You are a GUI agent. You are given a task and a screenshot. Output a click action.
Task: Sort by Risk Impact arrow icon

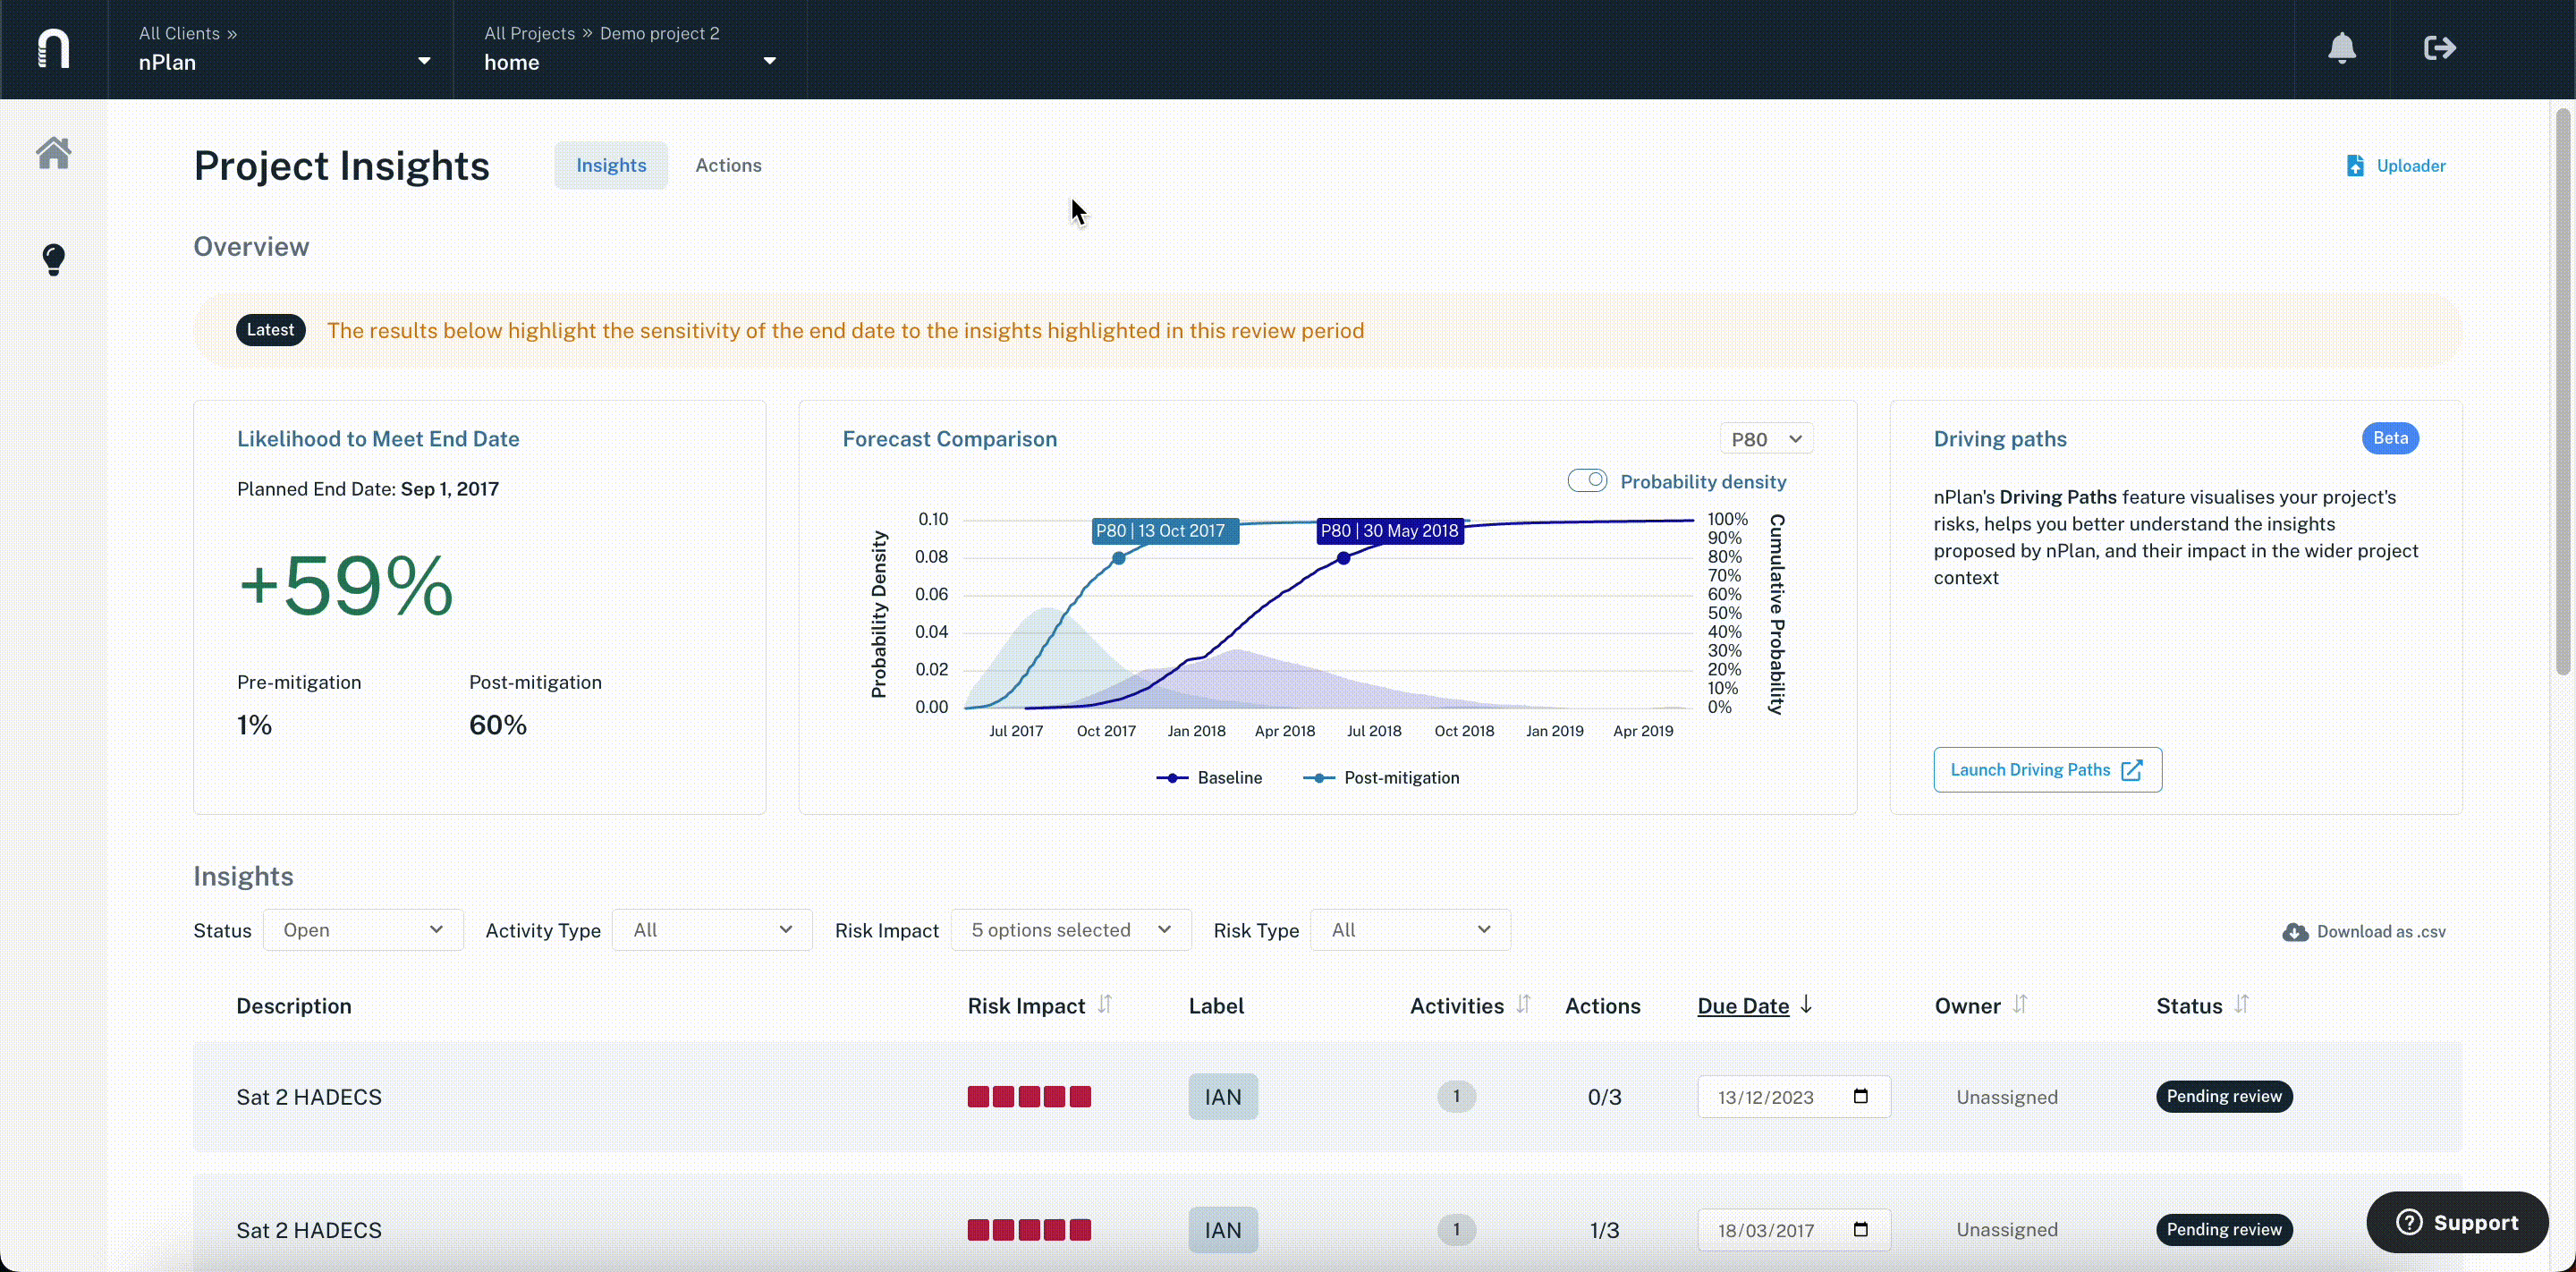[1105, 1005]
